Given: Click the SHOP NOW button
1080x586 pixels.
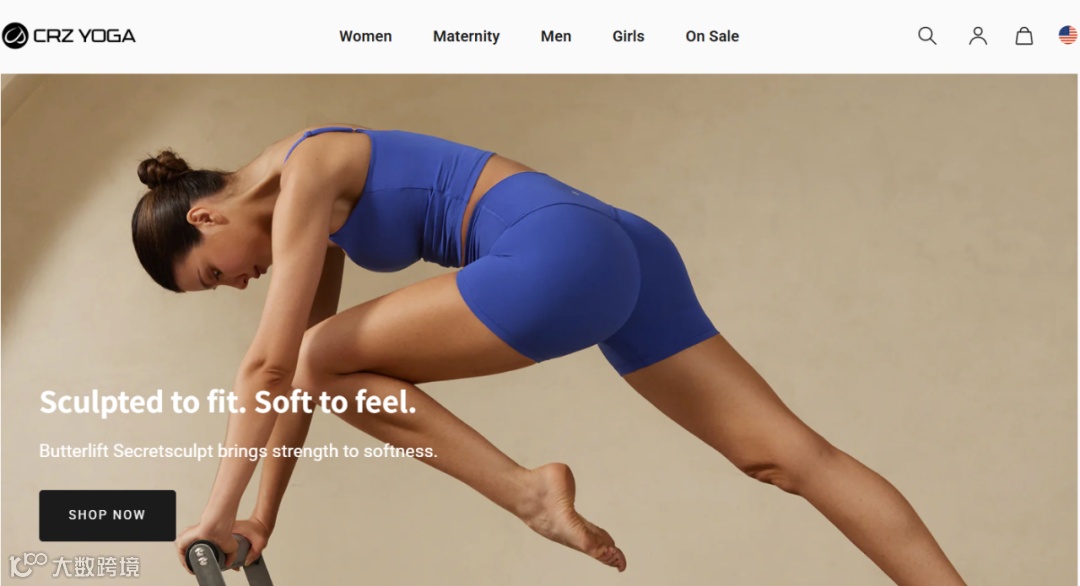Looking at the screenshot, I should (x=107, y=515).
